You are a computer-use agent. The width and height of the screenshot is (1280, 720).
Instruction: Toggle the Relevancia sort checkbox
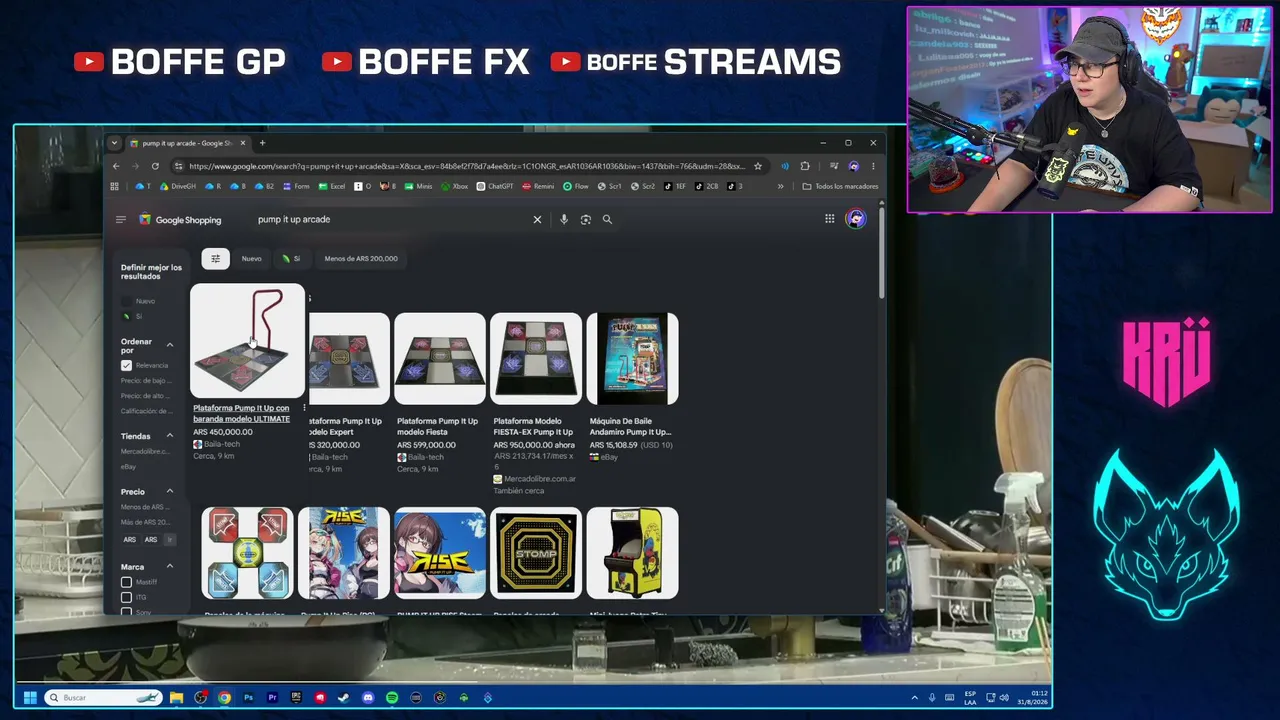click(126, 366)
